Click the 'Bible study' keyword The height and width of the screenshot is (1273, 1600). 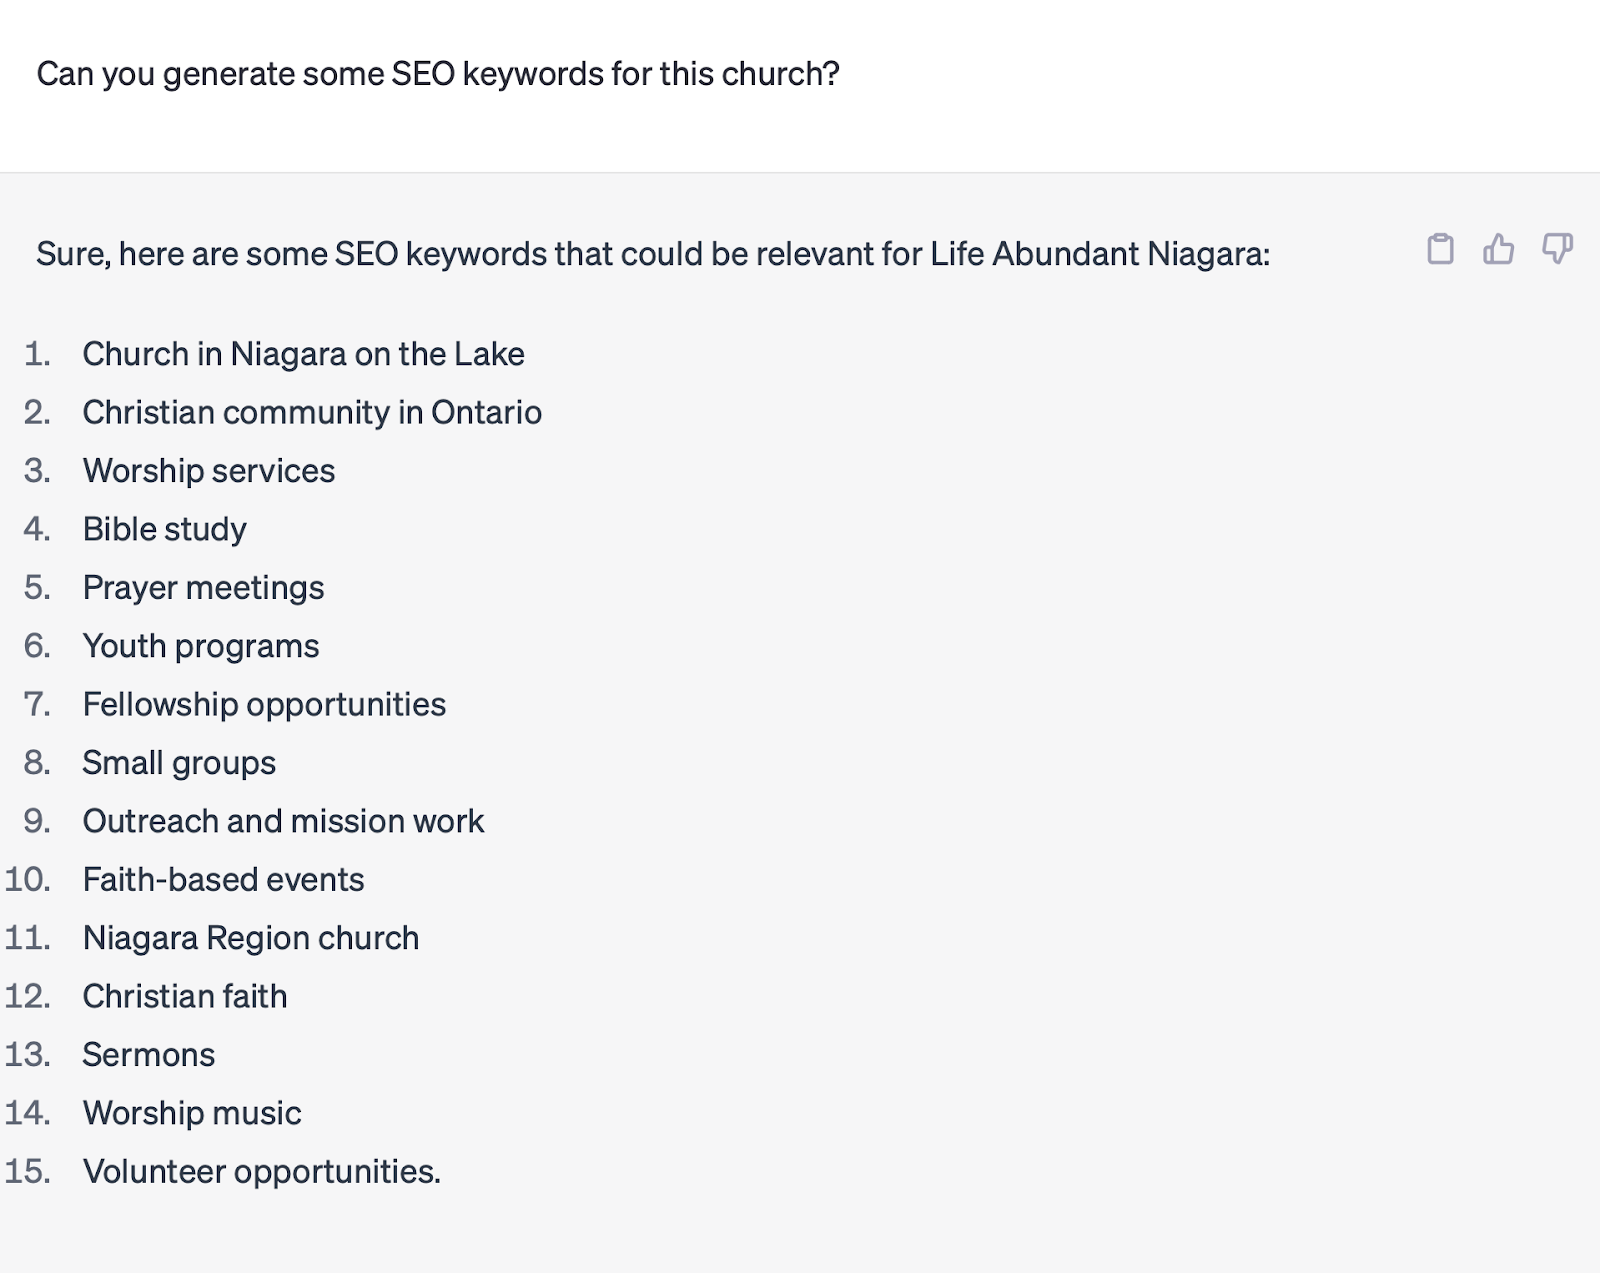(165, 529)
